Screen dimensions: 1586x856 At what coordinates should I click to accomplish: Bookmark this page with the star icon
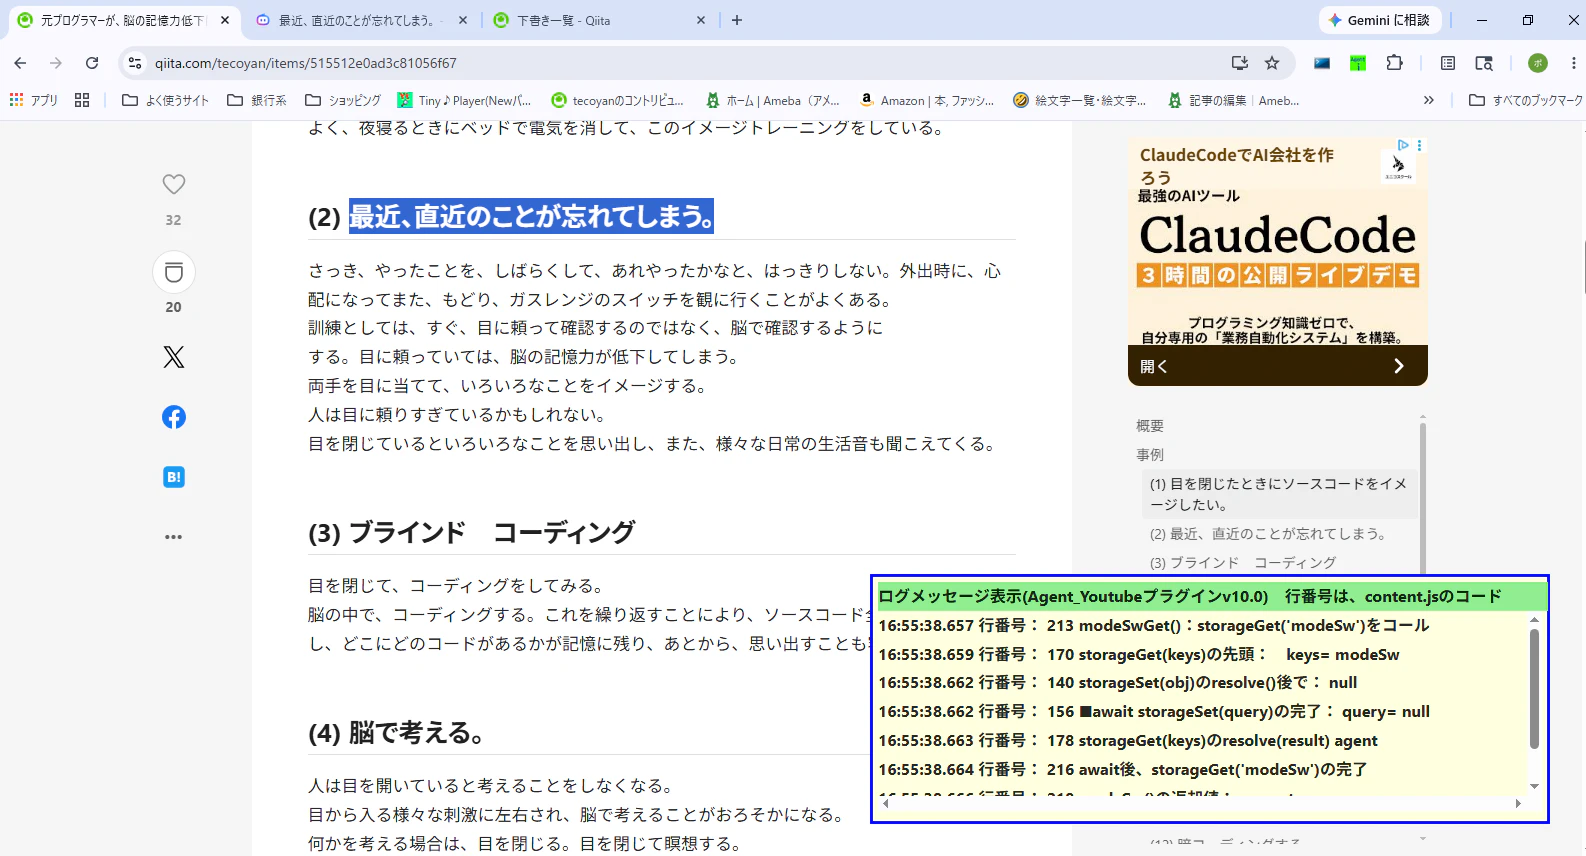point(1272,63)
